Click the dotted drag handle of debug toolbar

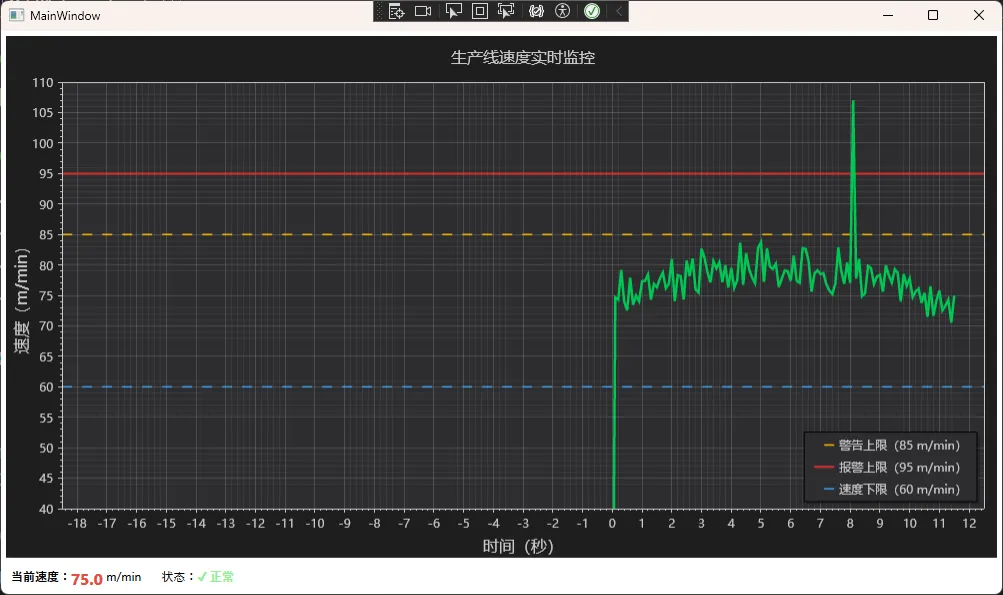pos(379,11)
